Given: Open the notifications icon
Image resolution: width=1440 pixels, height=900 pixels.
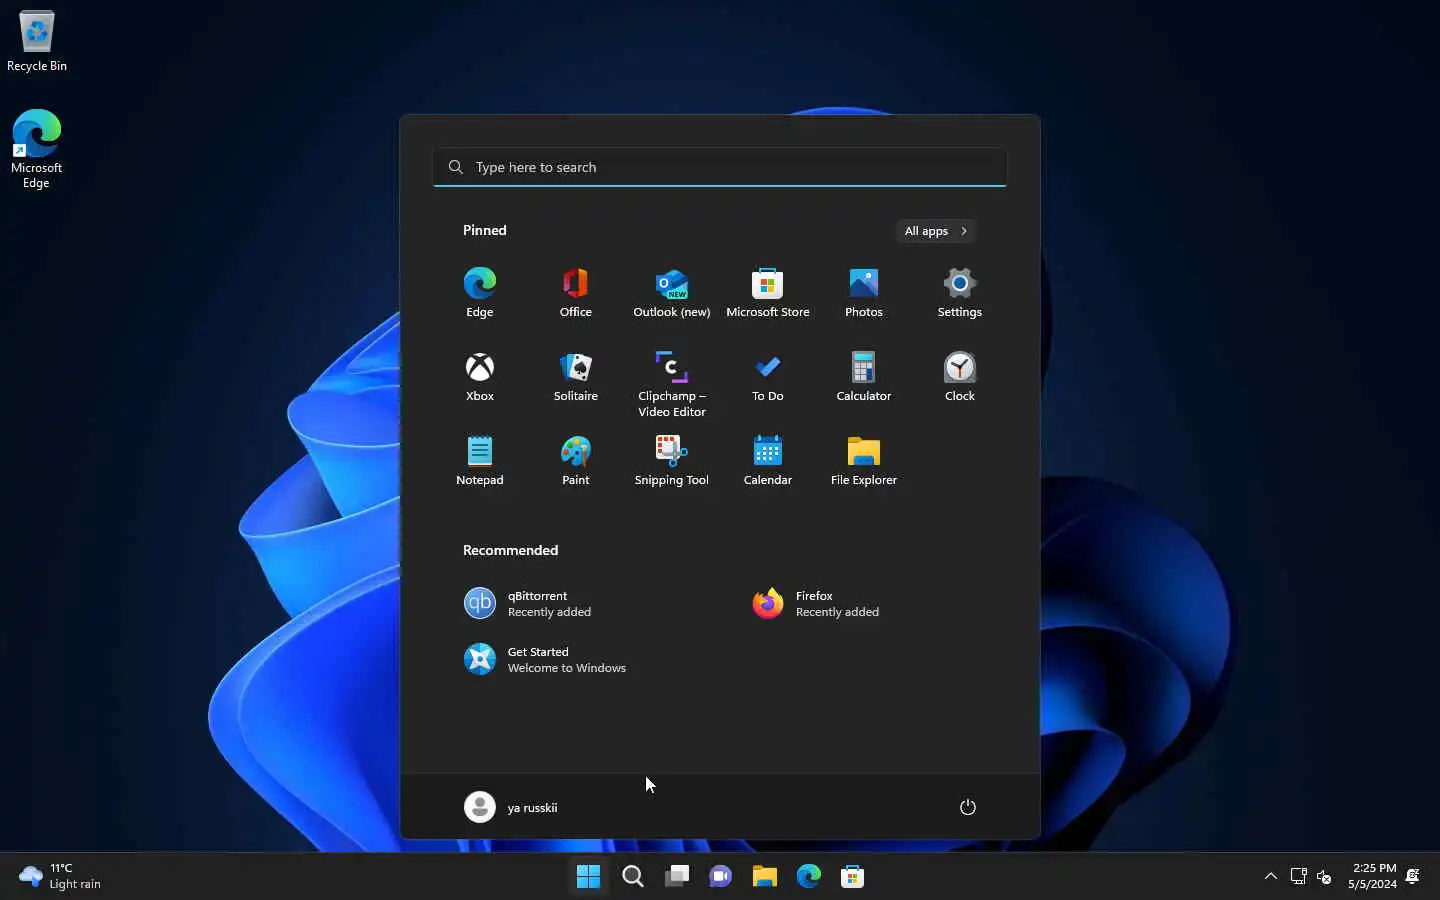Looking at the screenshot, I should 1413,877.
